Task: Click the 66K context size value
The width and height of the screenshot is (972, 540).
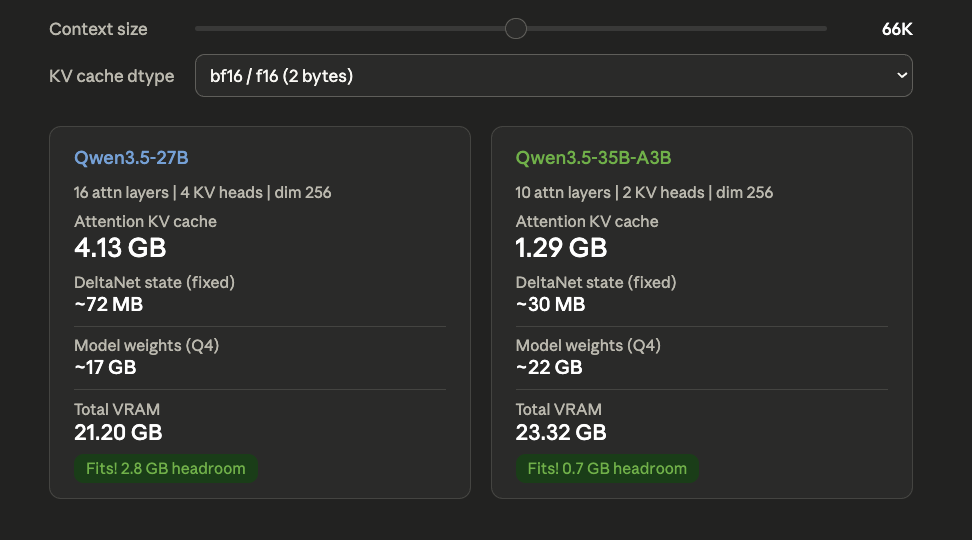Action: pos(896,29)
